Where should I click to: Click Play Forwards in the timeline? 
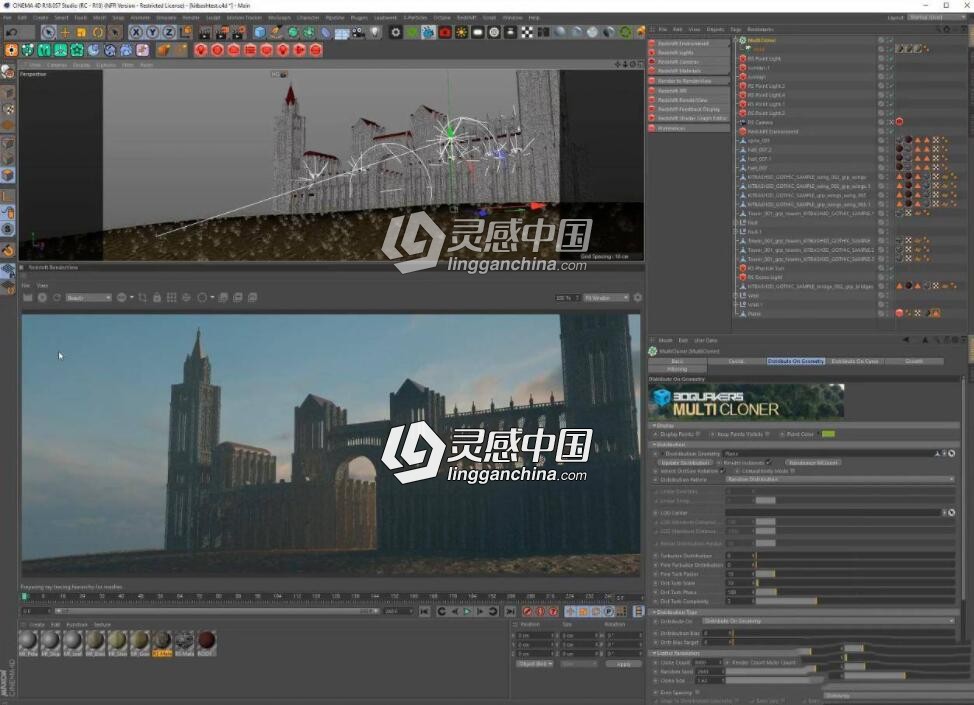(468, 612)
